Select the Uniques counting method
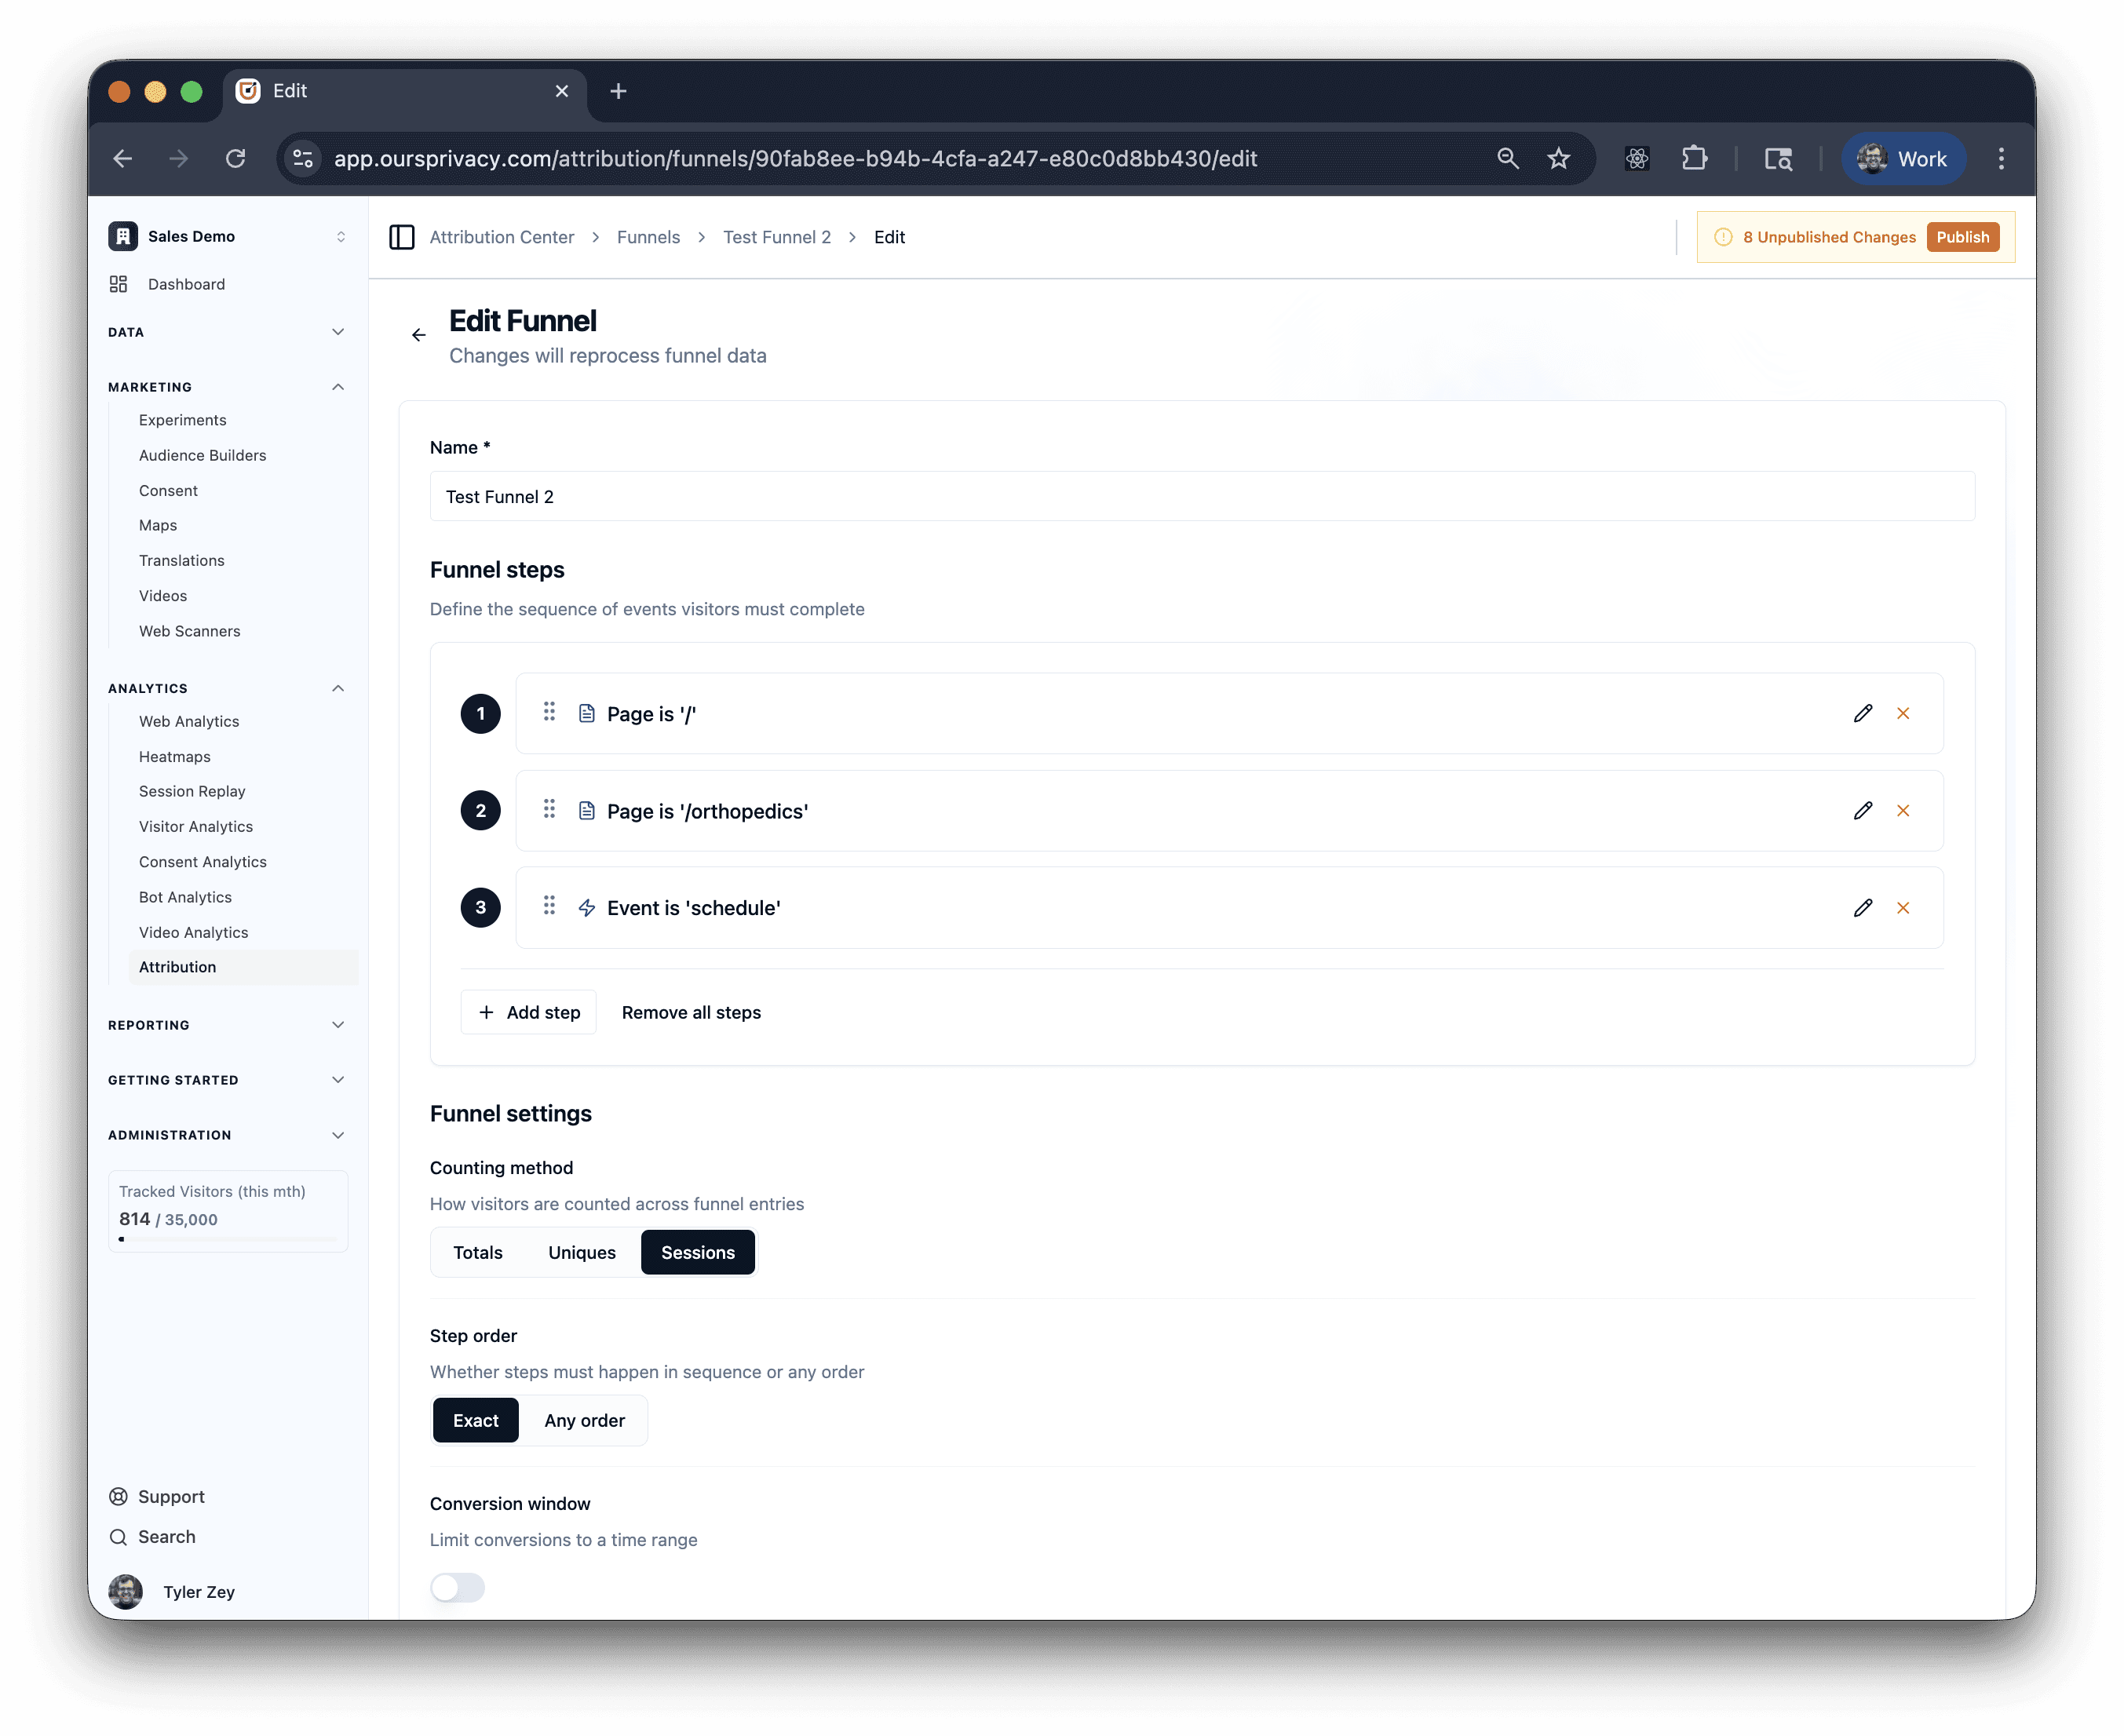 click(x=581, y=1253)
